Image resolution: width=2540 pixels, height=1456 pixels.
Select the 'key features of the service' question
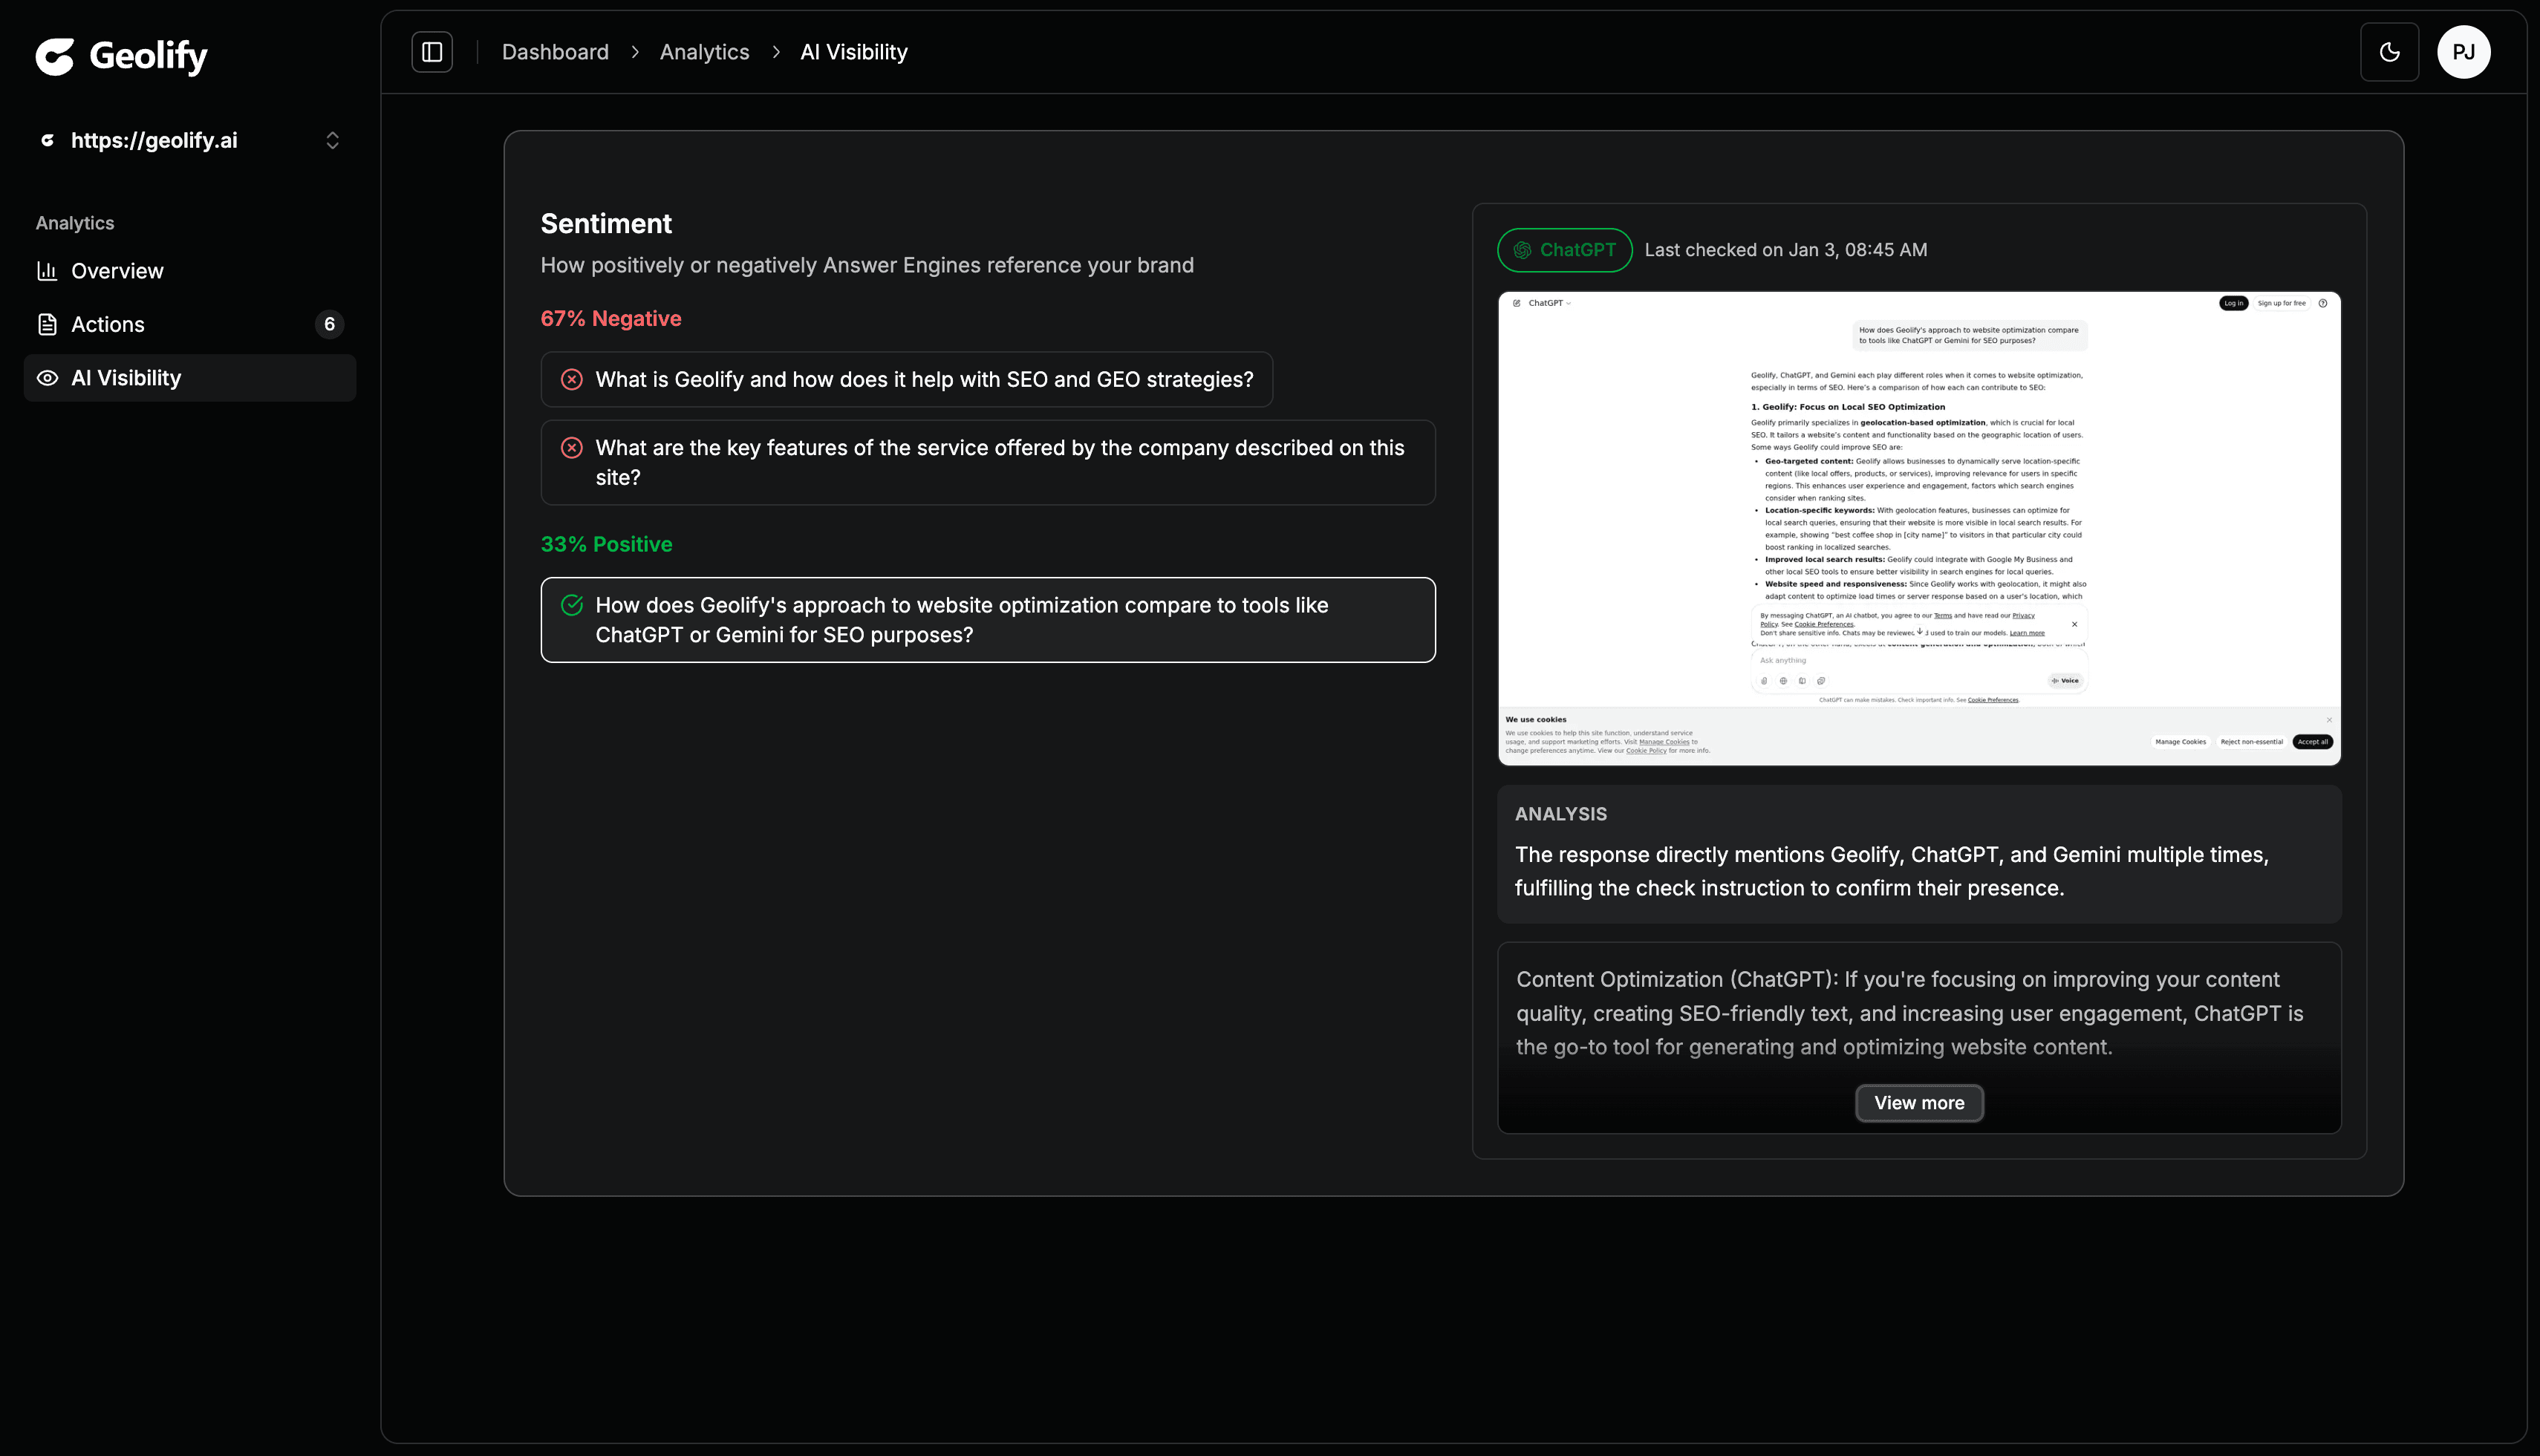pos(988,462)
